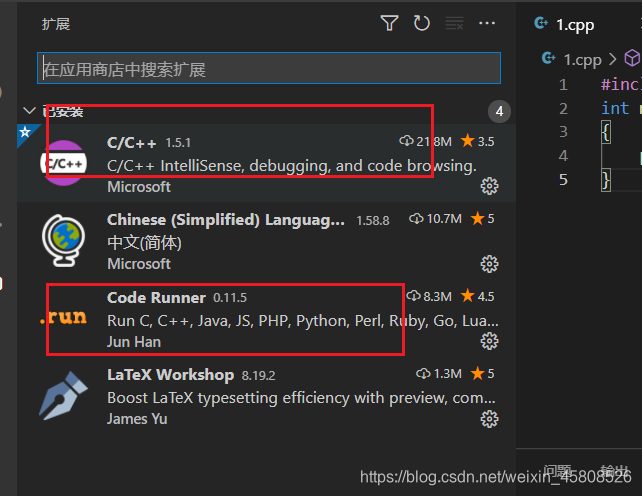
Task: Click editor line number 3
Action: pyautogui.click(x=563, y=132)
